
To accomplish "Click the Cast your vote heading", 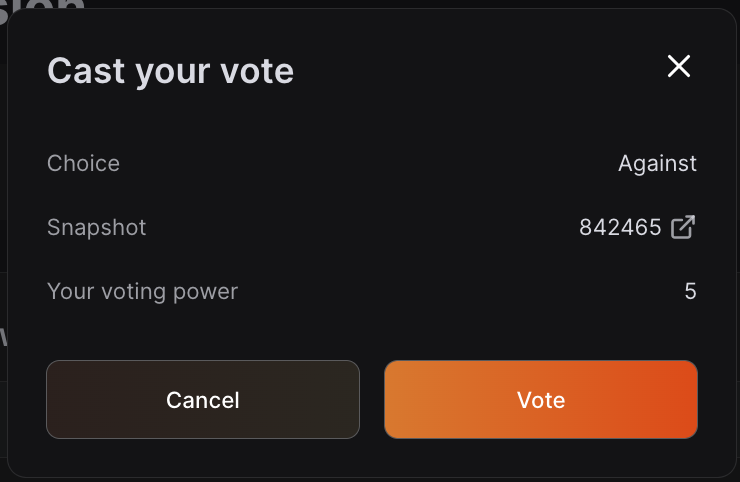I will [170, 71].
